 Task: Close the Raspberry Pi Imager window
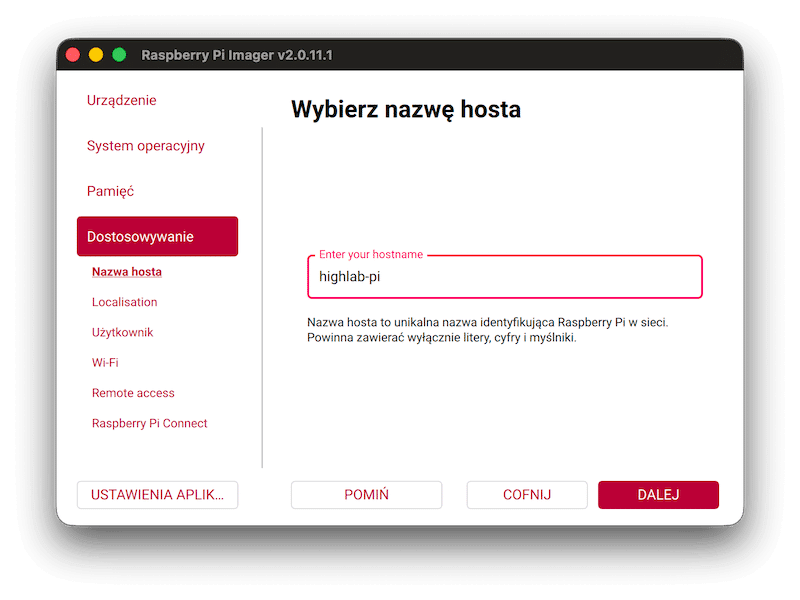click(73, 55)
